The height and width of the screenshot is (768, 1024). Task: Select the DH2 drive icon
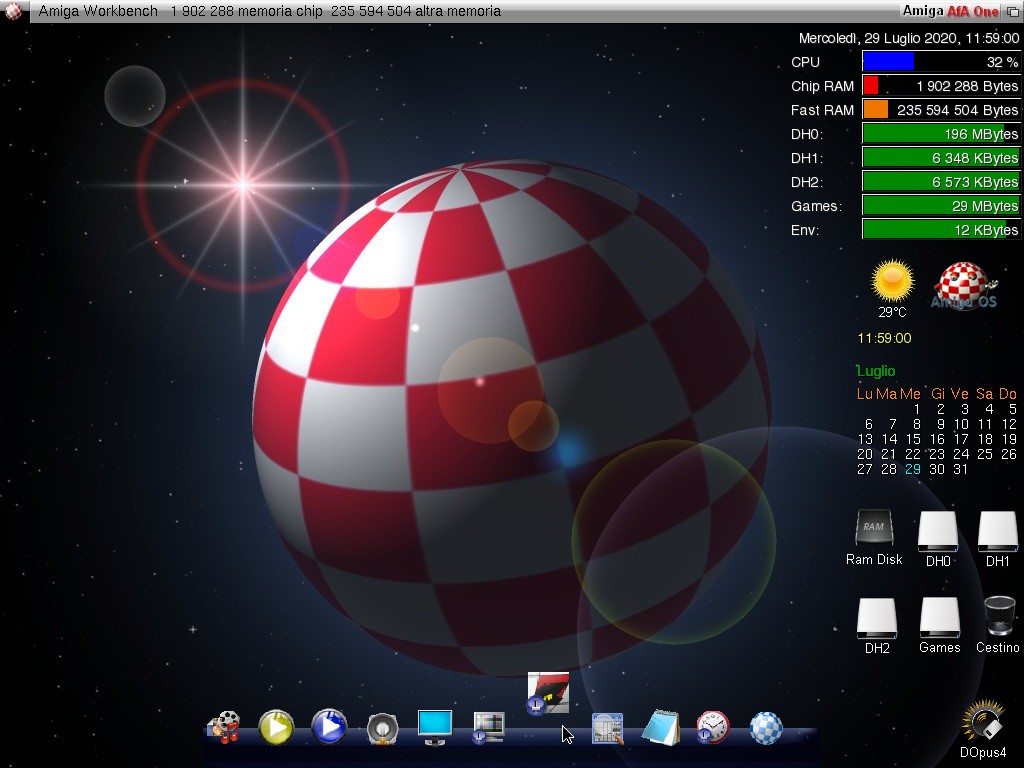pyautogui.click(x=877, y=618)
